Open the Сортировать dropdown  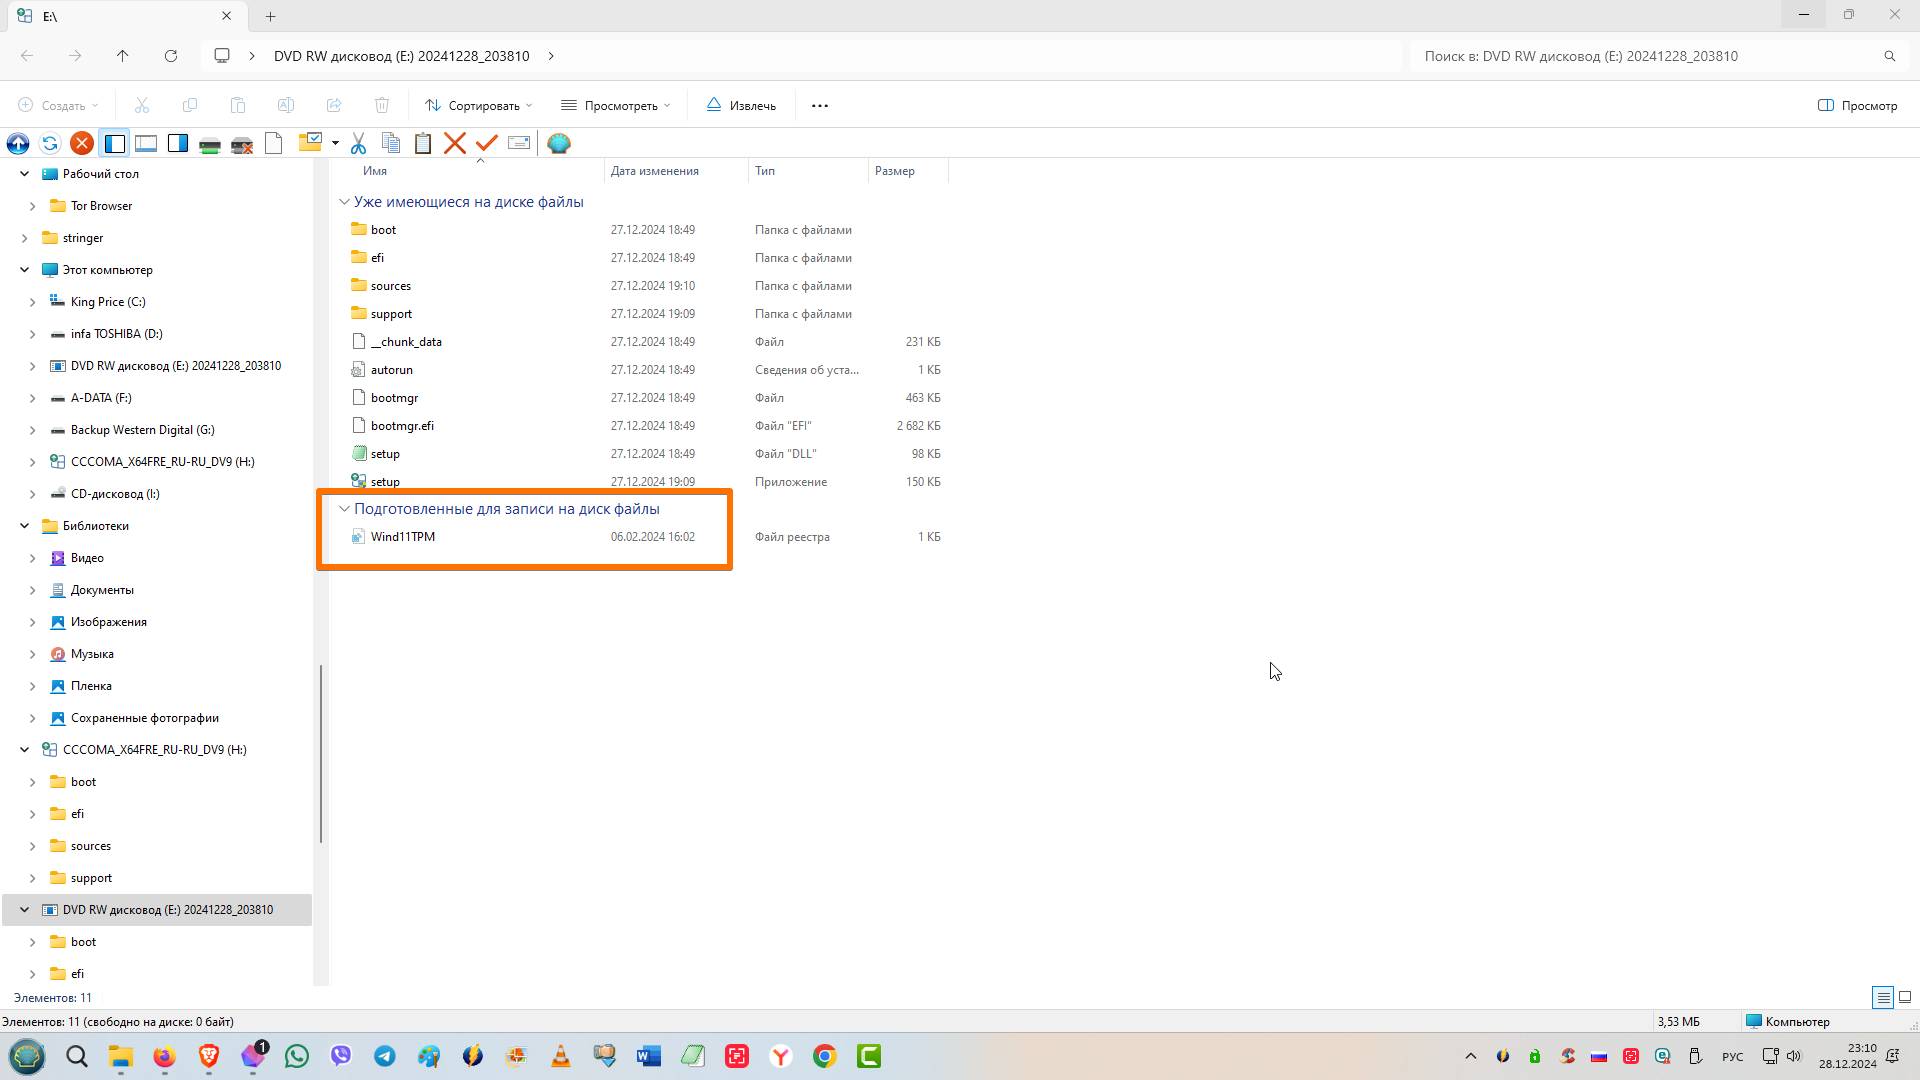[478, 105]
